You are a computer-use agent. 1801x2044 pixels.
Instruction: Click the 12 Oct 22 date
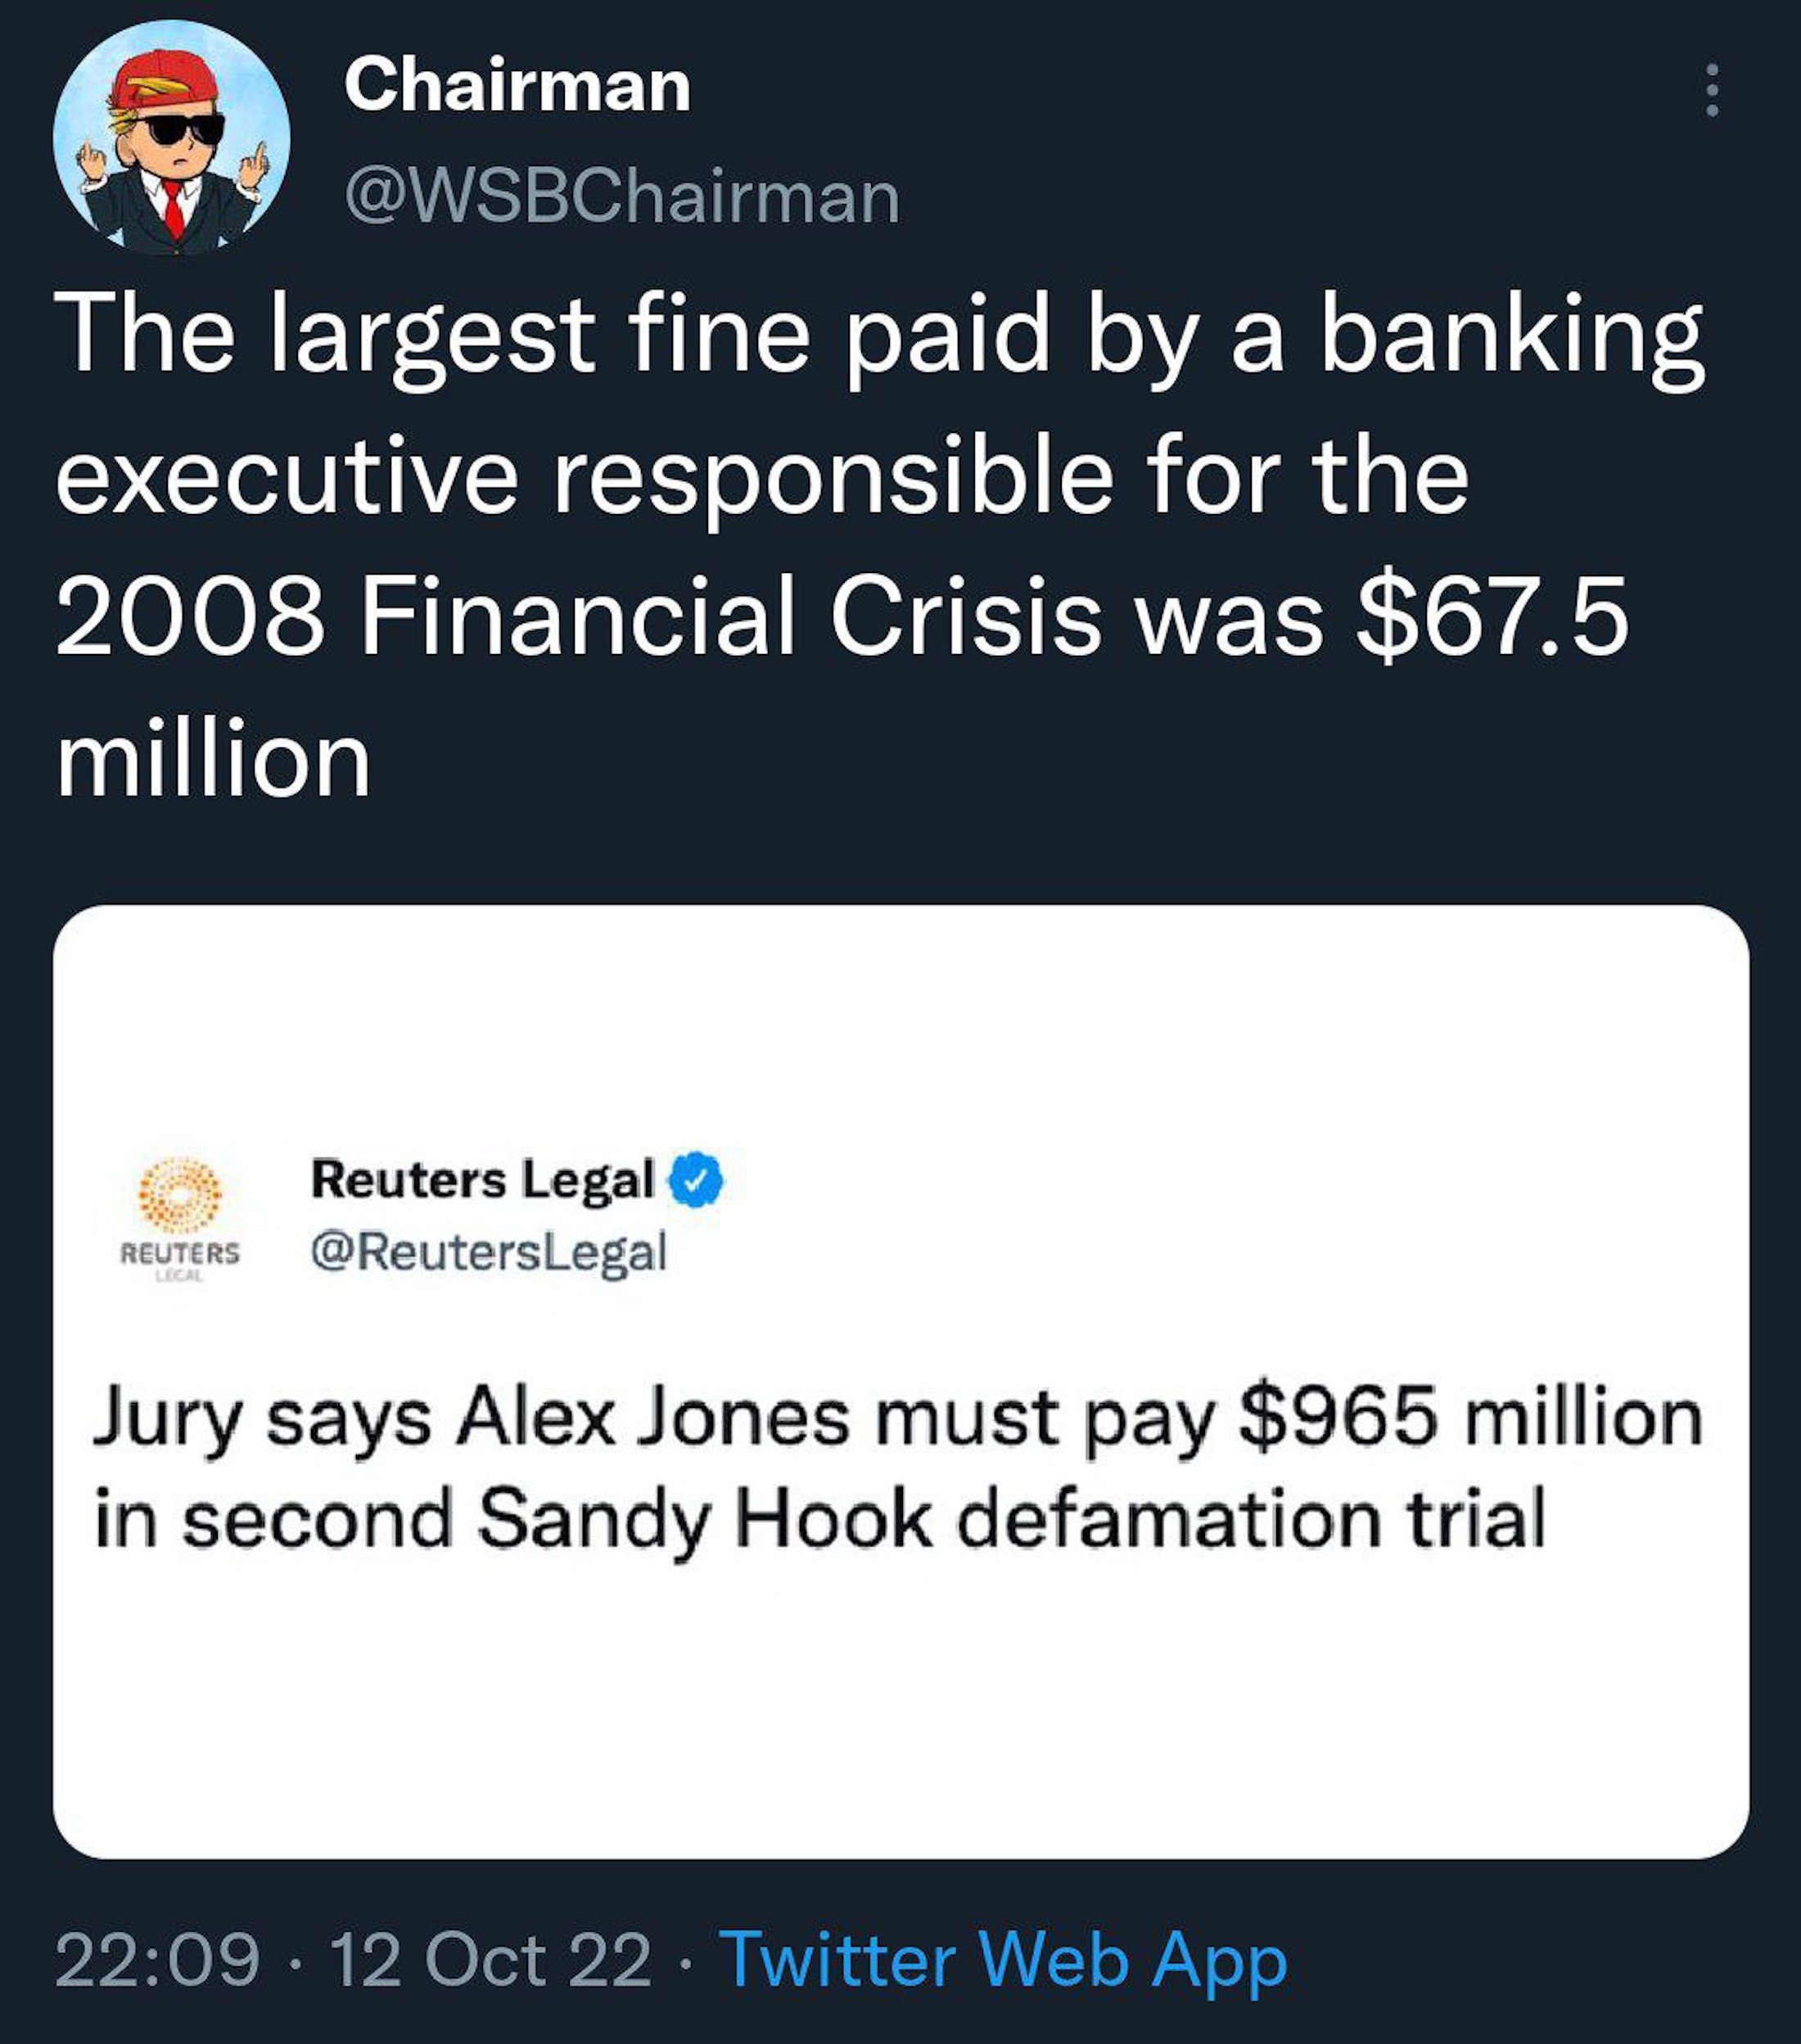click(x=490, y=1960)
